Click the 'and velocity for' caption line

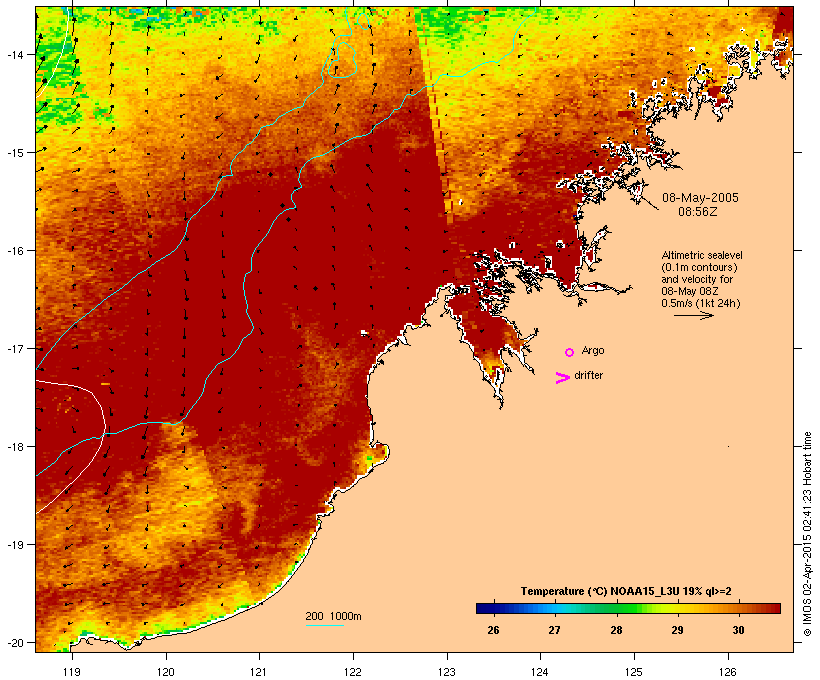click(x=697, y=279)
